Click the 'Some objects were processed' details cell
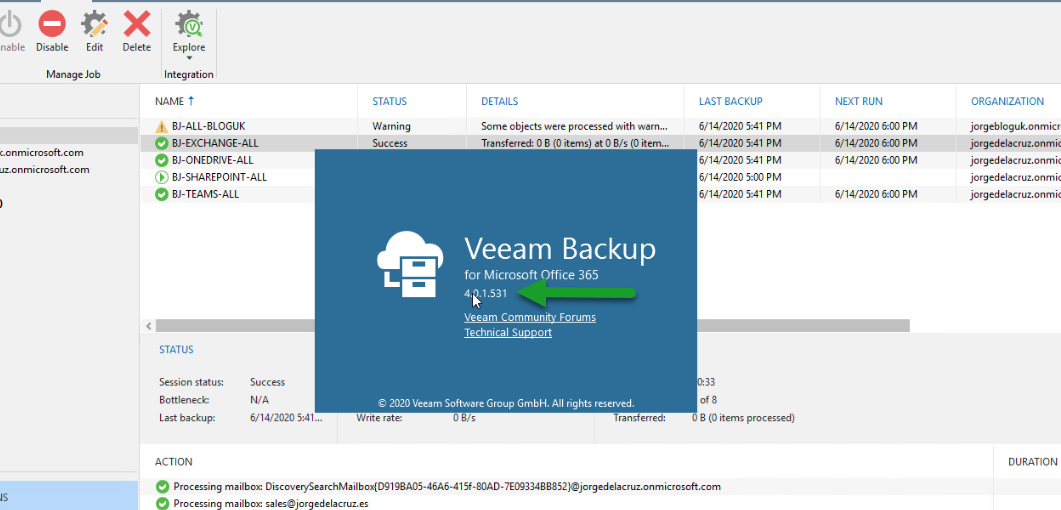The width and height of the screenshot is (1061, 510). 574,126
